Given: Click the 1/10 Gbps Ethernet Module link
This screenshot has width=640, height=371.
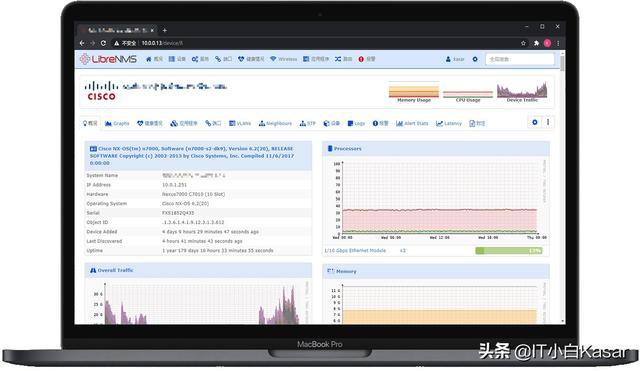Looking at the screenshot, I should click(x=355, y=251).
